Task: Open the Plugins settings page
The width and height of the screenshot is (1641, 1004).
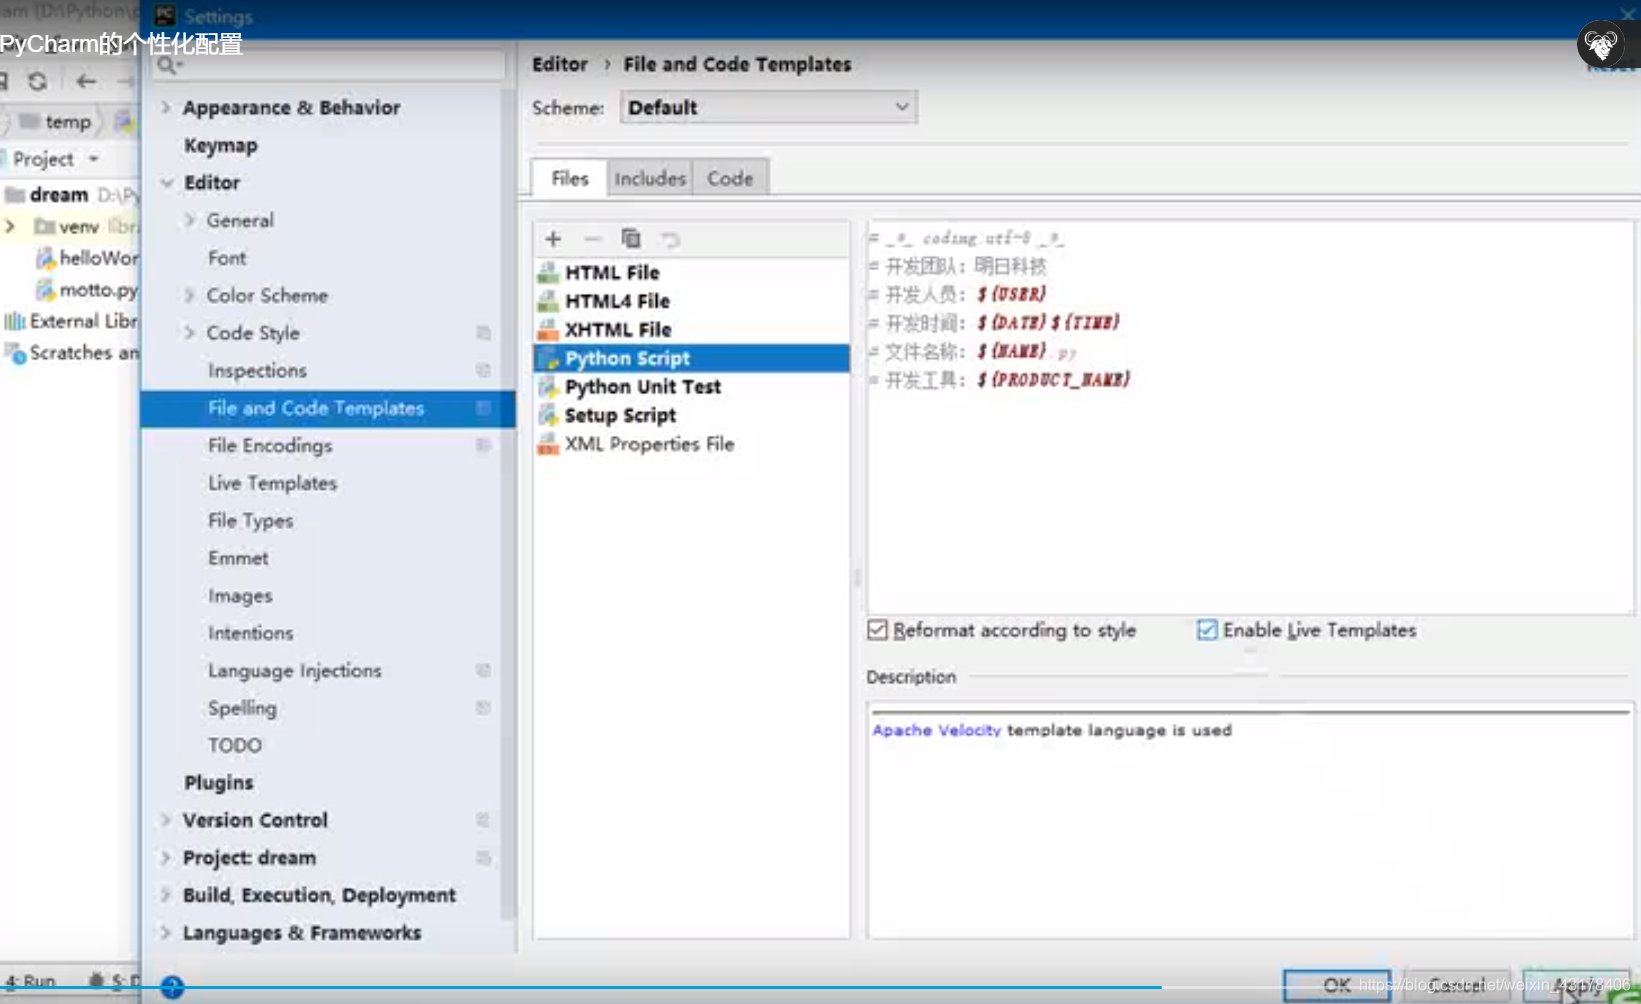Action: (218, 783)
